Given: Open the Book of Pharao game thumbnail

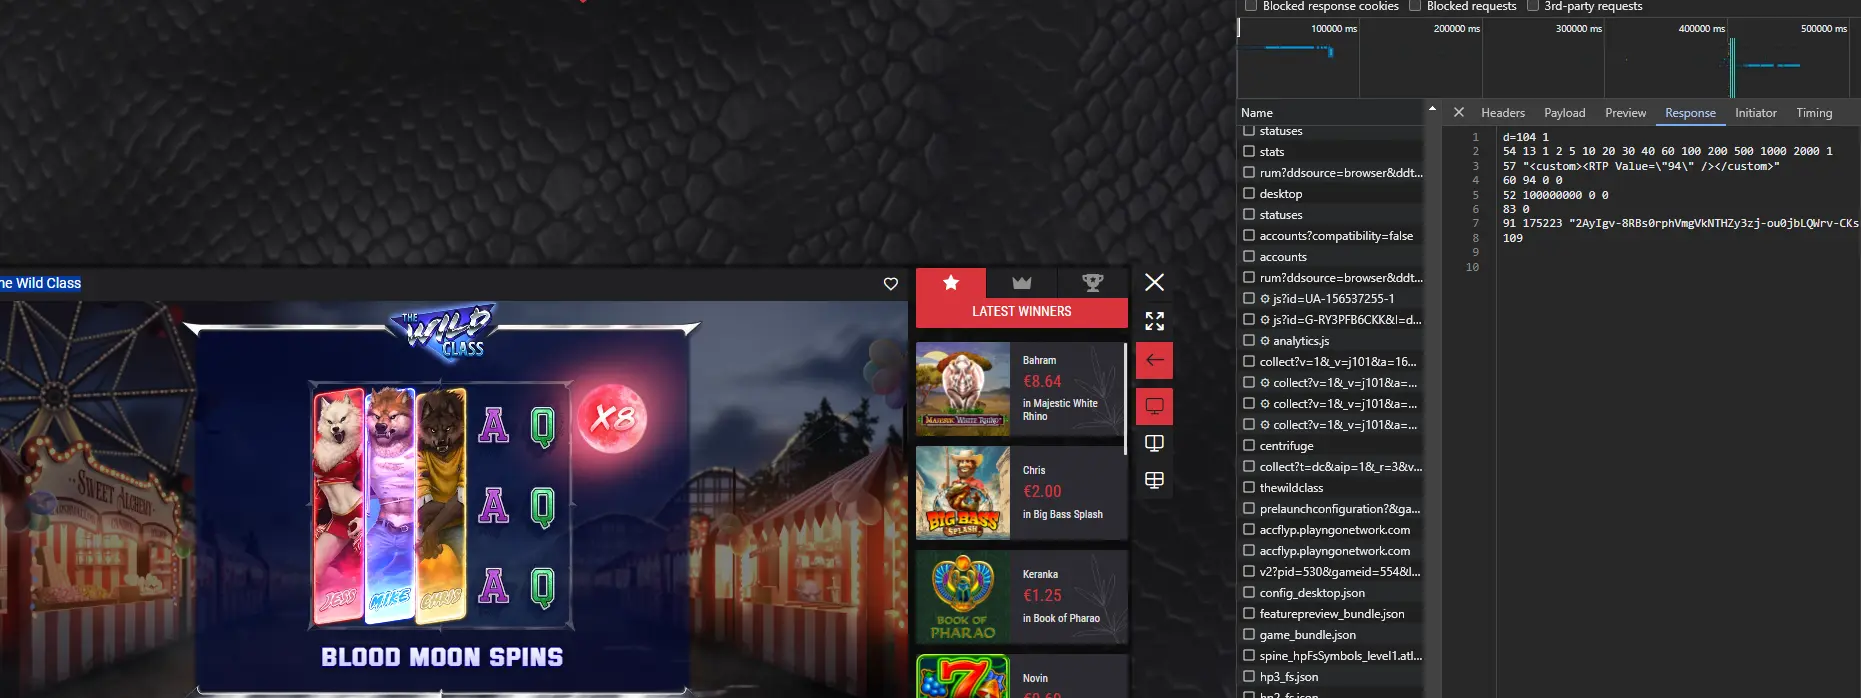Looking at the screenshot, I should tap(963, 597).
